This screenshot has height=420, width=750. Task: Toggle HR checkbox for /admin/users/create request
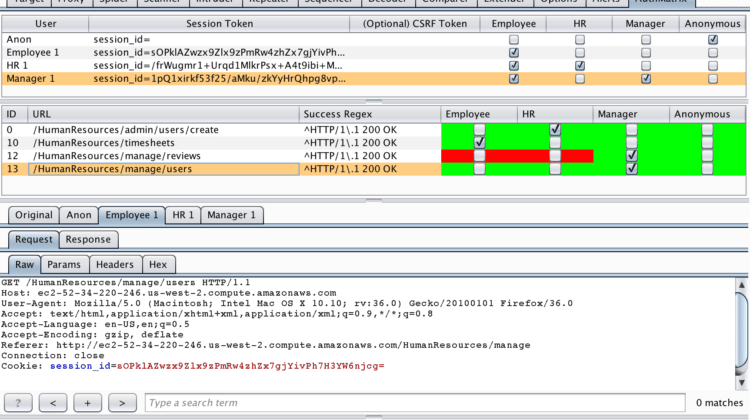555,130
